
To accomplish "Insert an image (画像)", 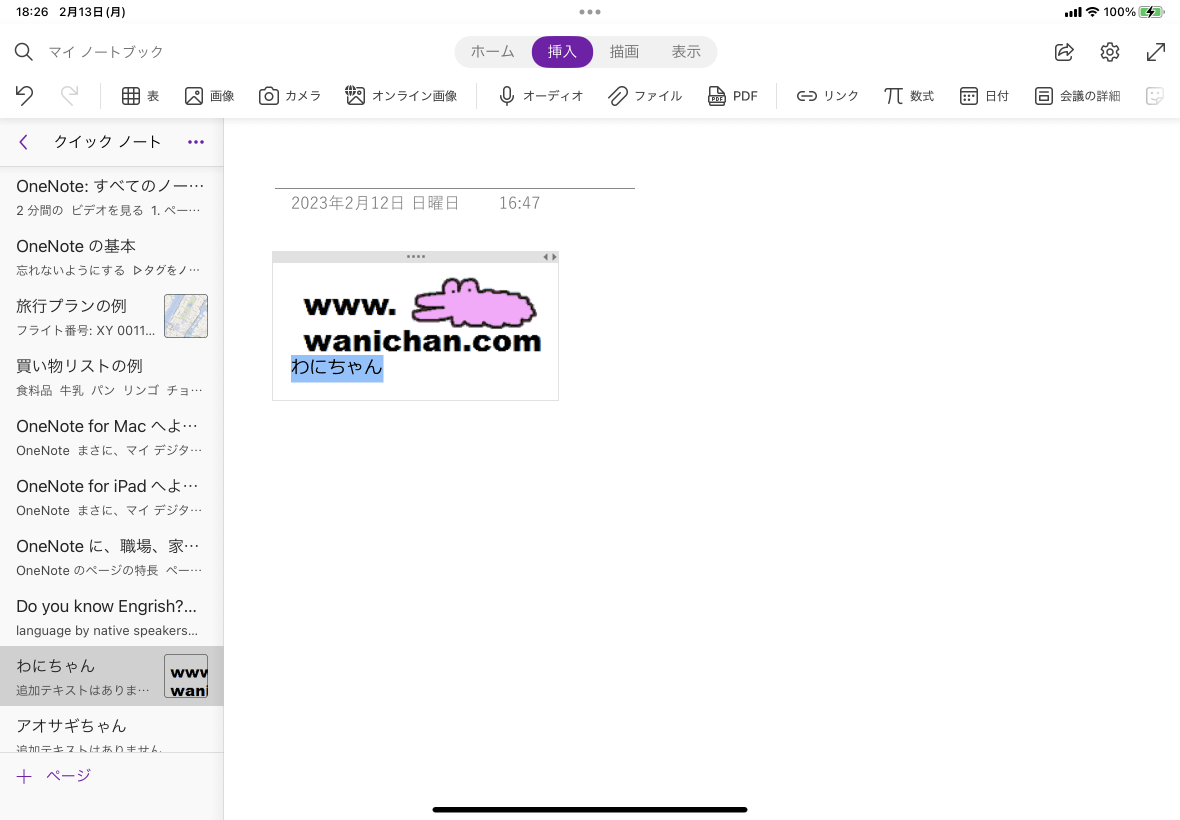I will [x=209, y=96].
